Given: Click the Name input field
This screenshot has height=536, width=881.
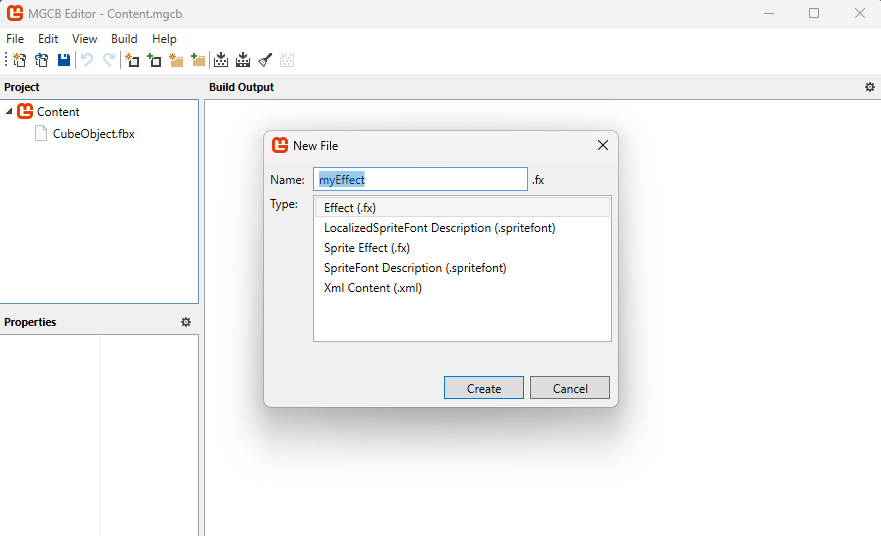Looking at the screenshot, I should 420,179.
